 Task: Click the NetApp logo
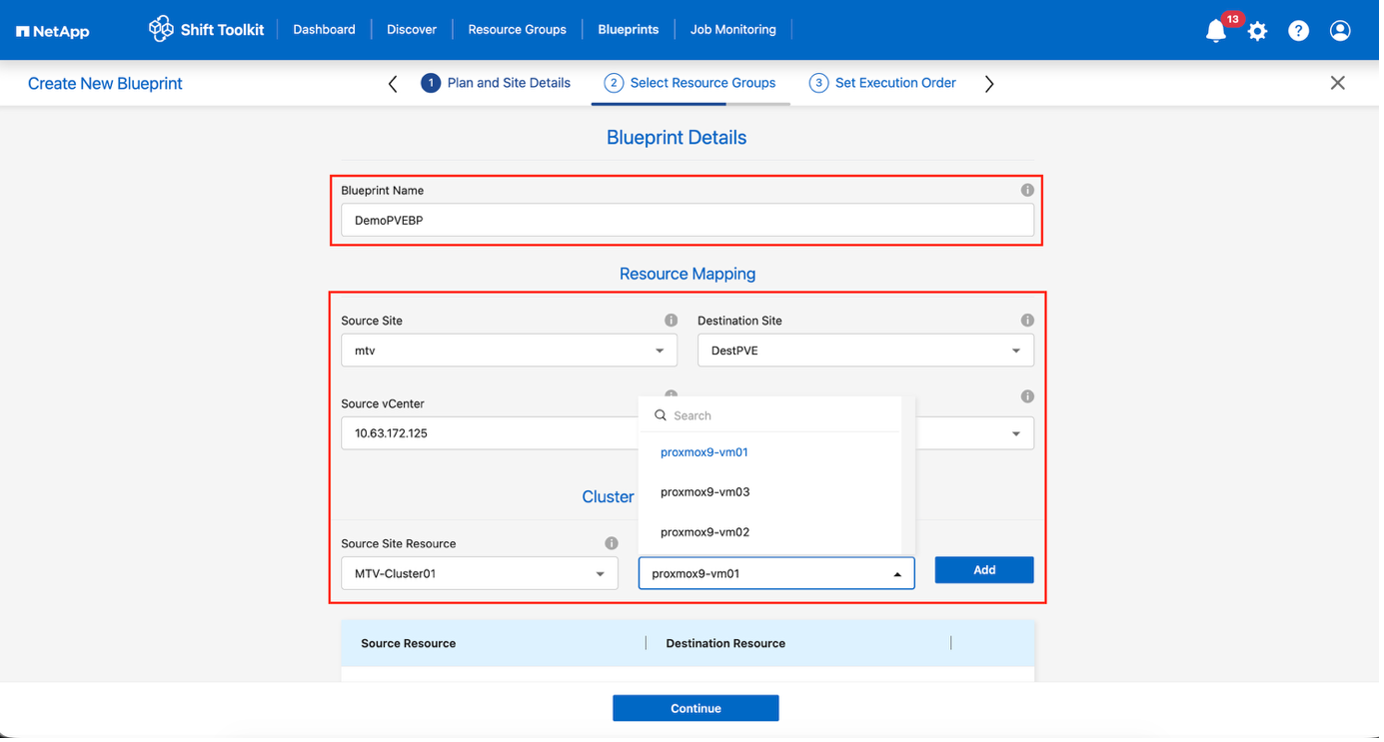coord(52,30)
